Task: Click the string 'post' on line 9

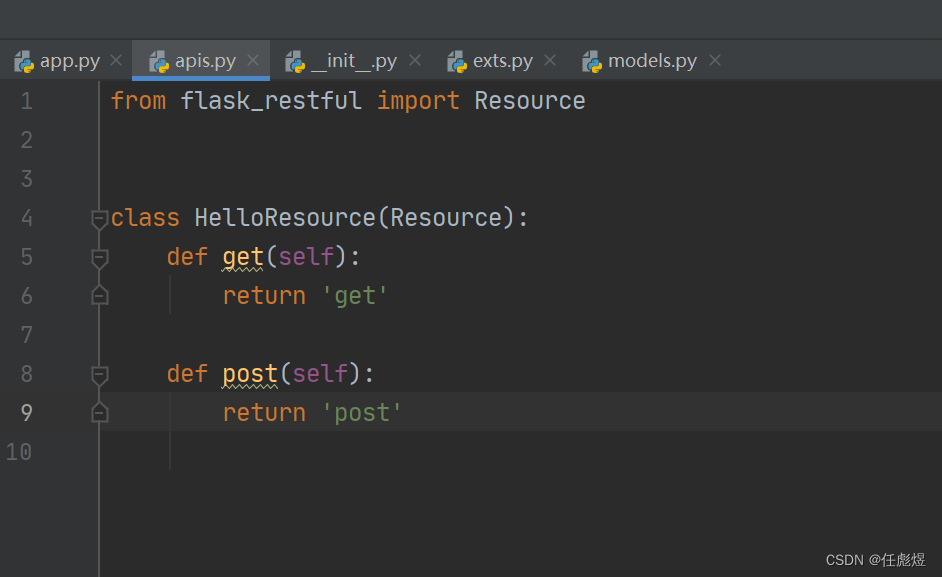Action: tap(362, 413)
